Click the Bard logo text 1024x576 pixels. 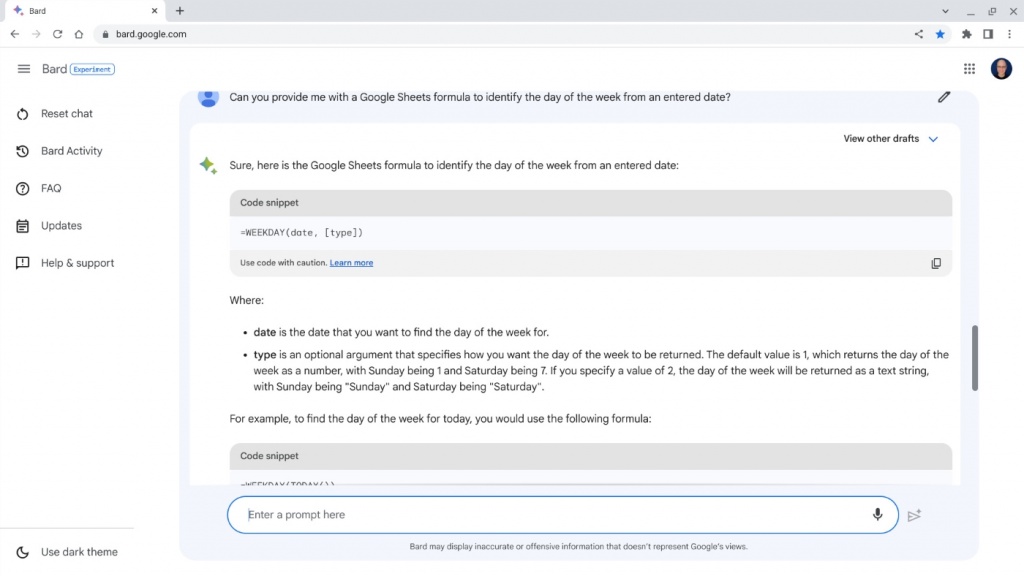click(54, 69)
